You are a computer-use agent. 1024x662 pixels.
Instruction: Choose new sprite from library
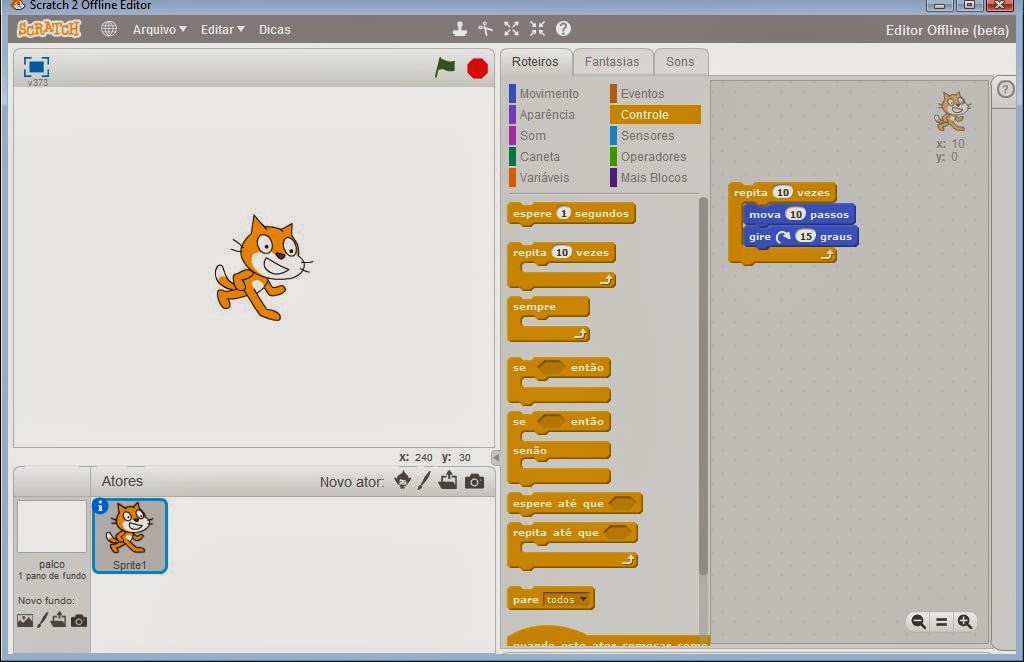point(403,481)
